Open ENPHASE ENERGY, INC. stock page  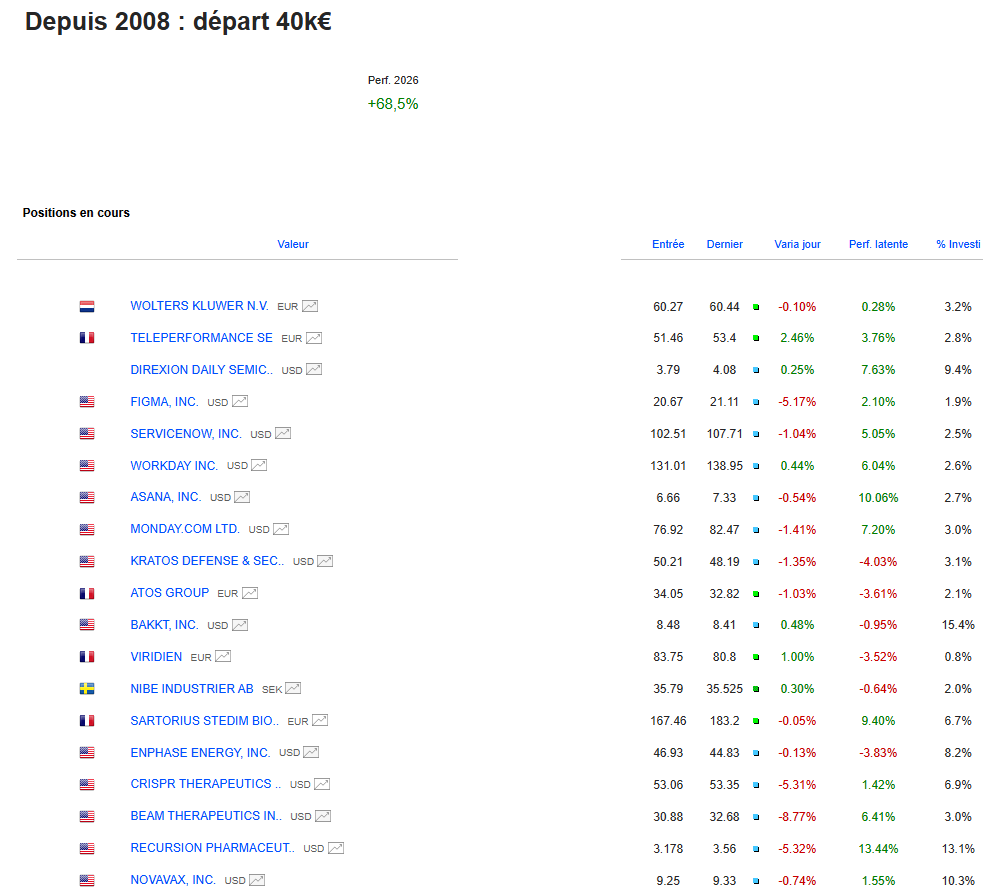click(200, 753)
